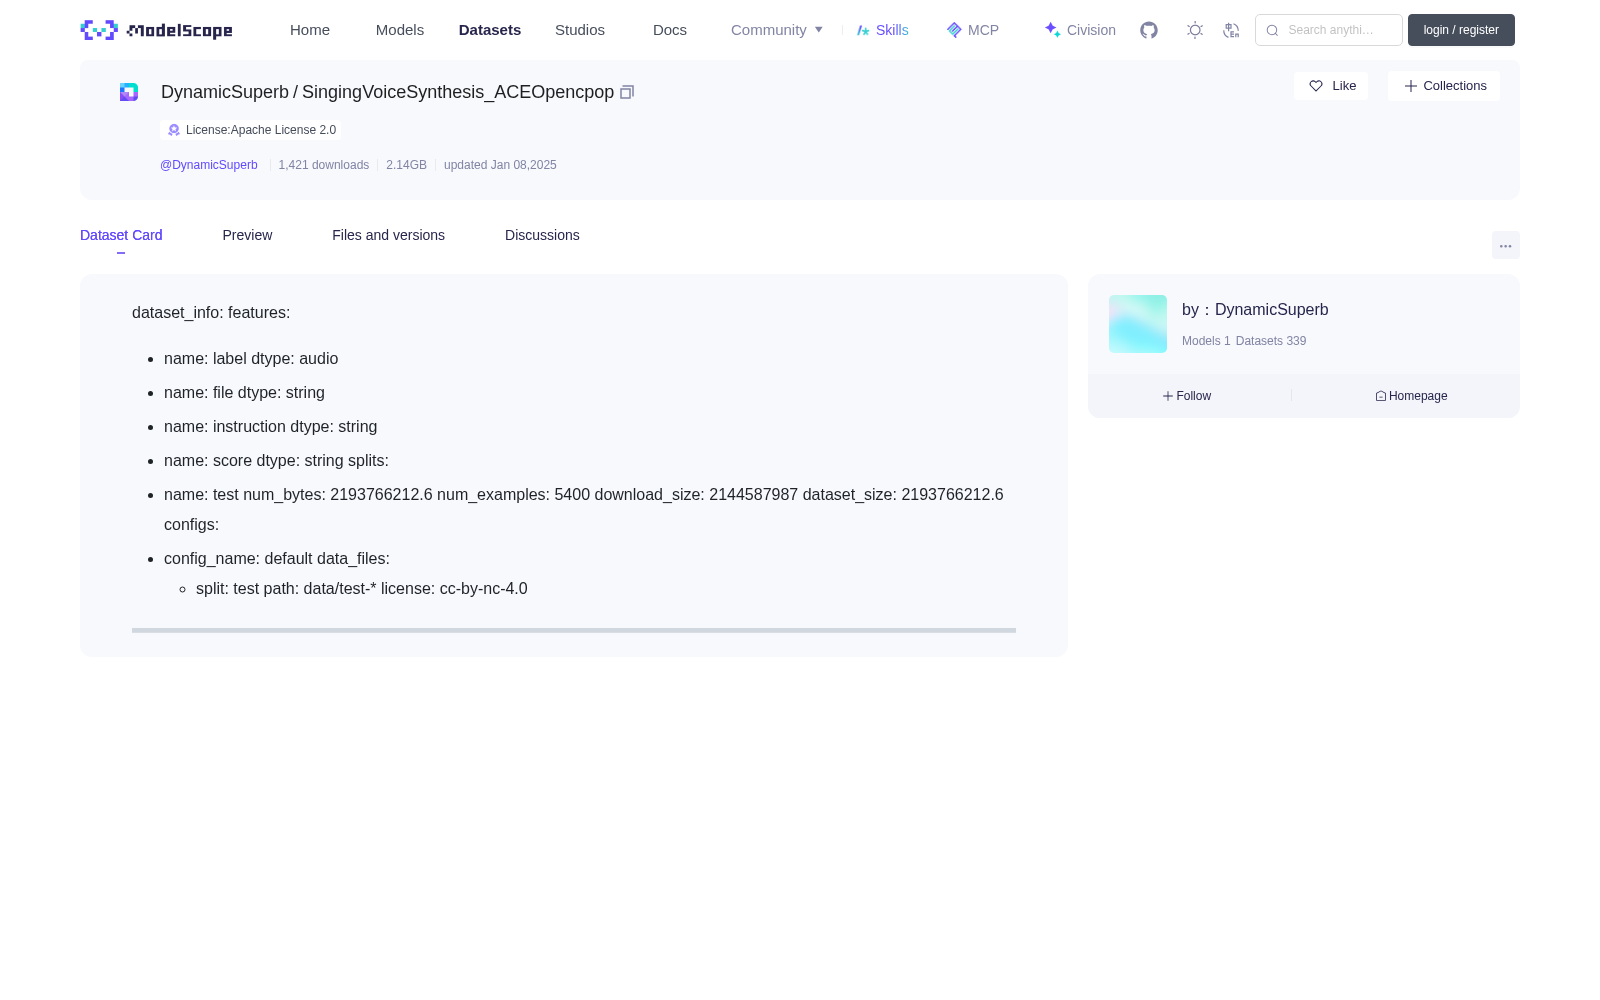This screenshot has width=1600, height=1000.
Task: Click the 'dataset_info: features:' heading text
Action: (x=211, y=313)
